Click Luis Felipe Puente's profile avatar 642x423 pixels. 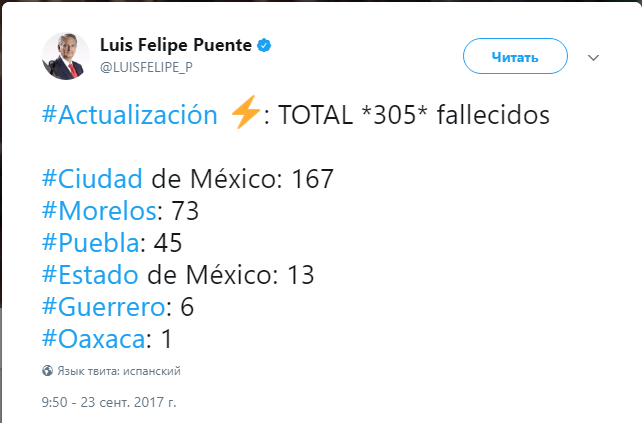[66, 55]
